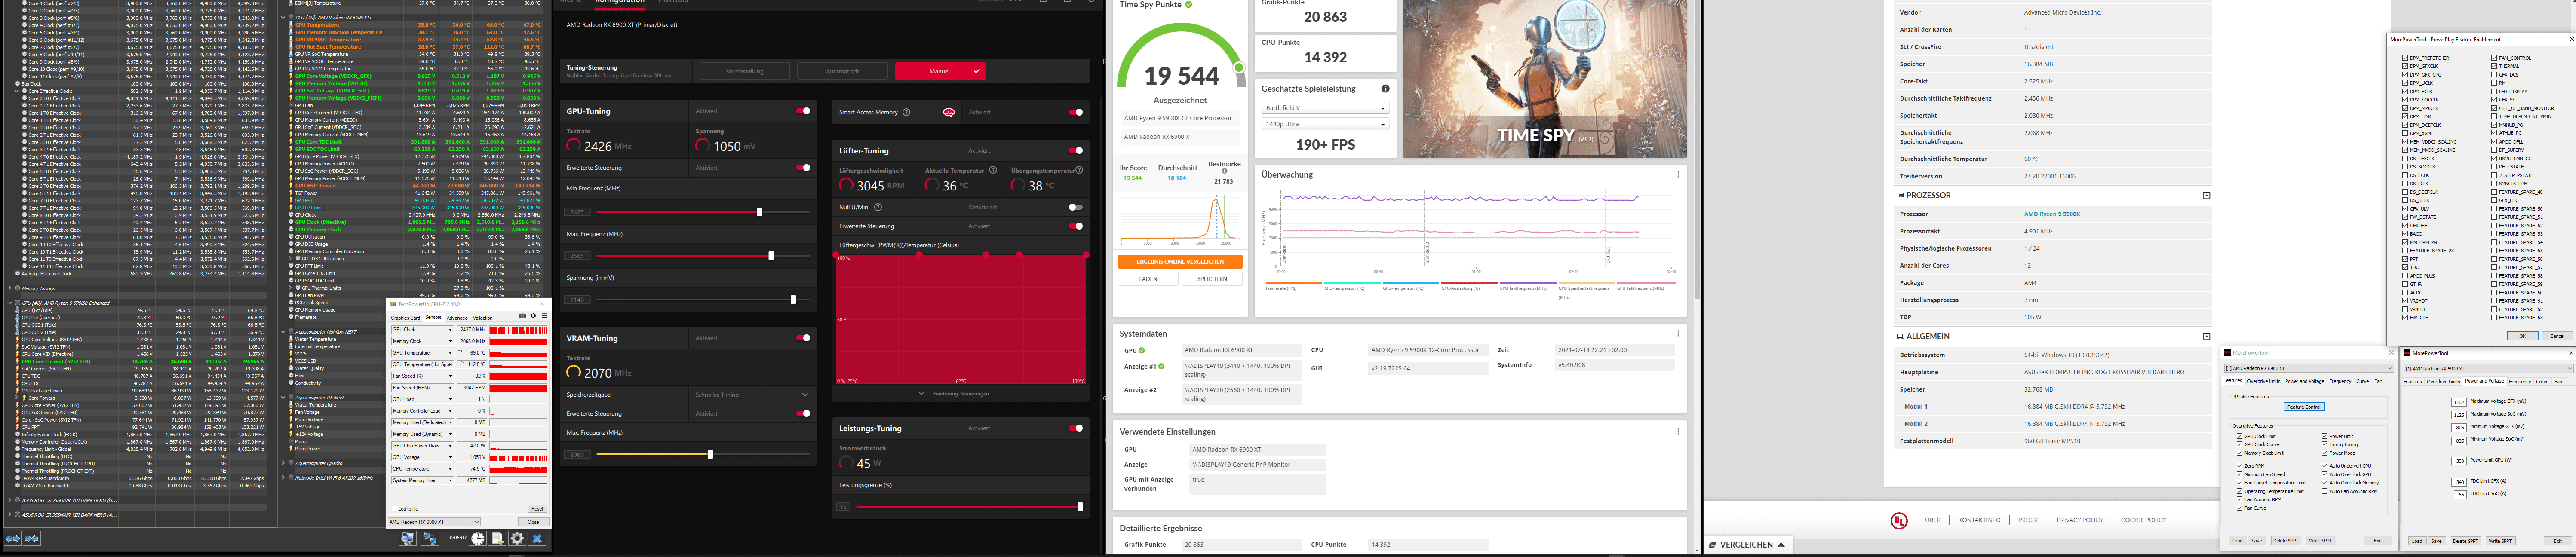
Task: Toggle GPU-Tuning Aktiviert switch
Action: click(x=803, y=111)
